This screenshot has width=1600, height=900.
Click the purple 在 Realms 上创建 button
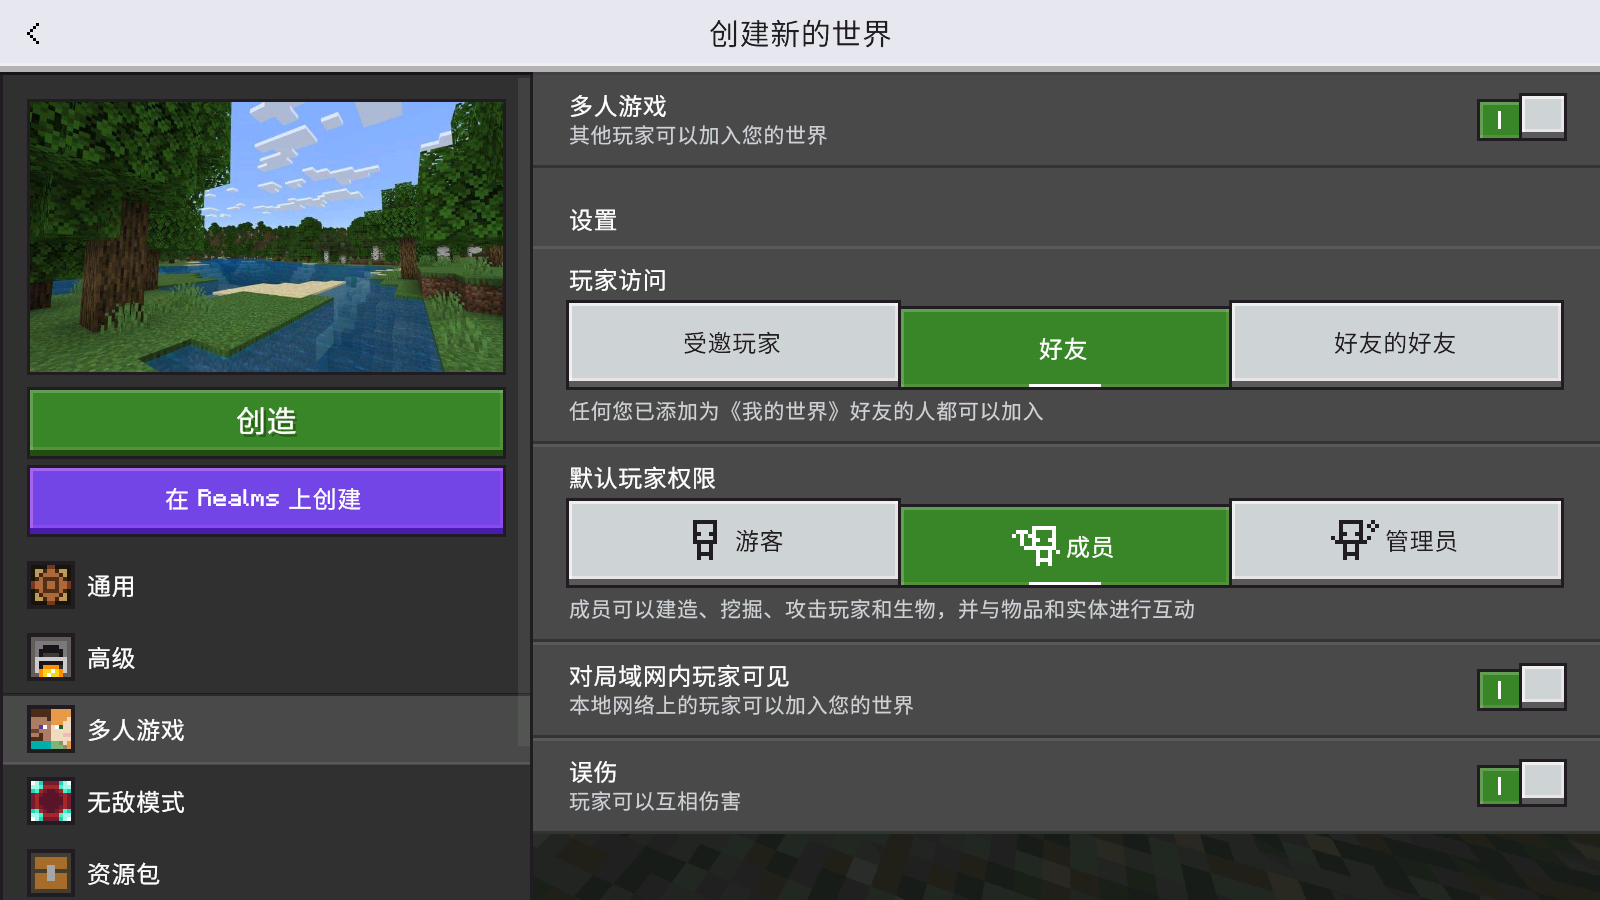[x=266, y=499]
